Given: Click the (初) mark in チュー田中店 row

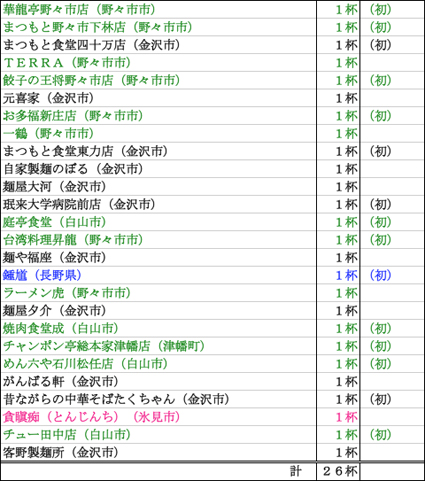Looking at the screenshot, I should coord(380,435).
